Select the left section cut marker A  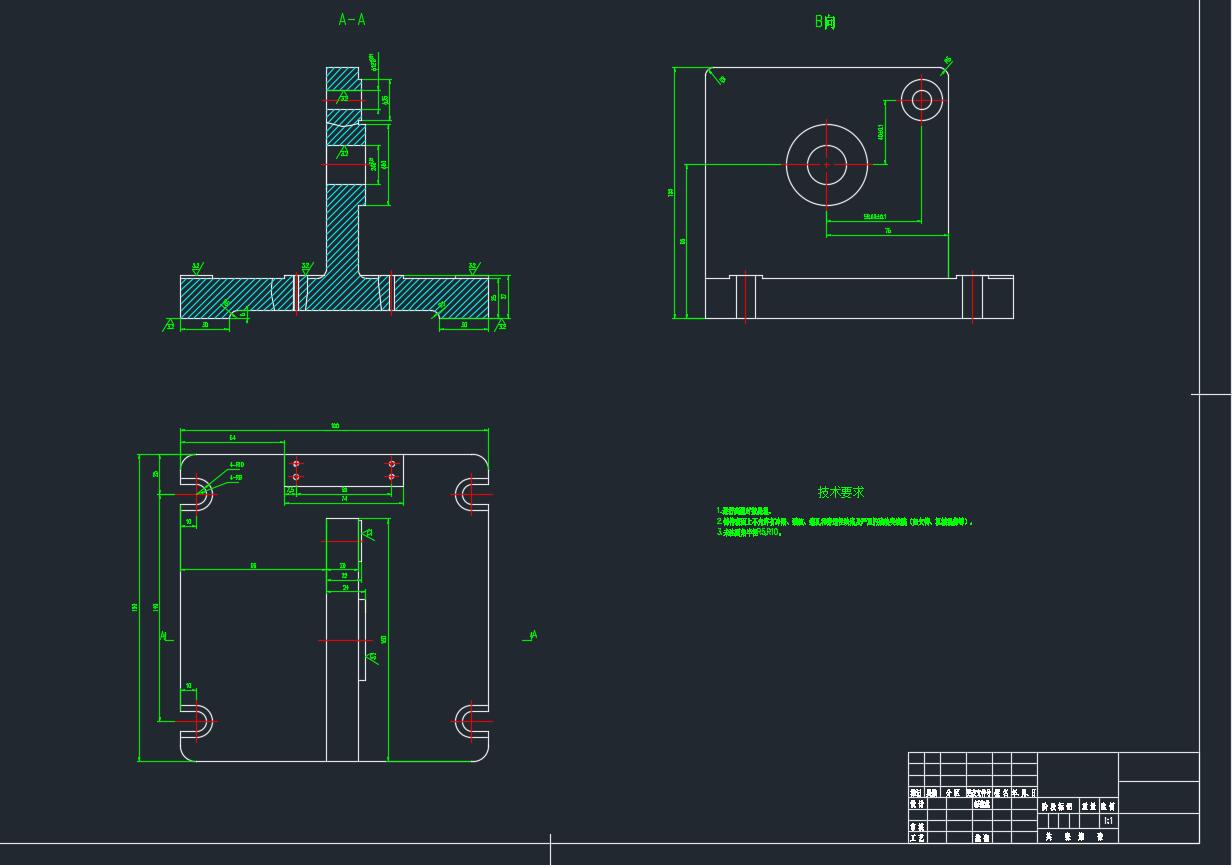click(x=164, y=635)
